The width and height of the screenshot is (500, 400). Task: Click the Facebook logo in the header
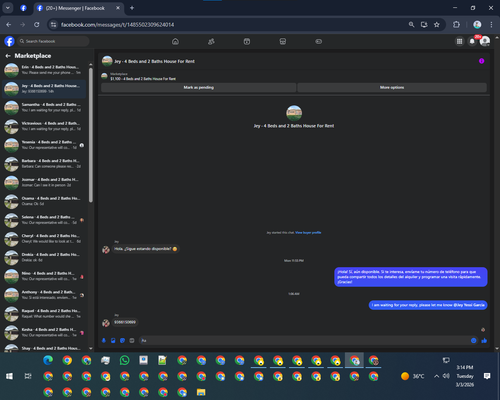coord(9,41)
